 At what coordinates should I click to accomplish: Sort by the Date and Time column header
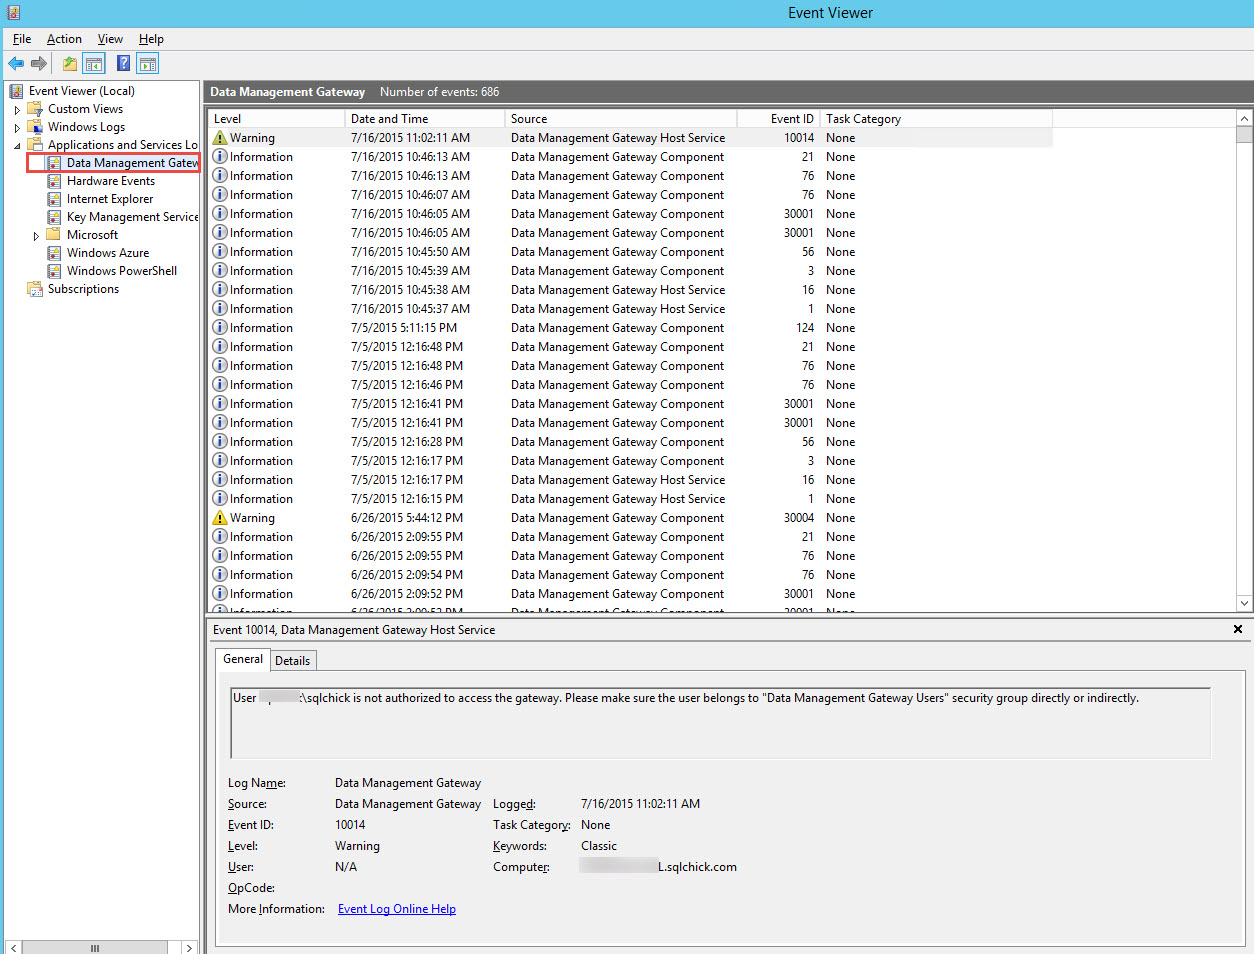[x=424, y=119]
